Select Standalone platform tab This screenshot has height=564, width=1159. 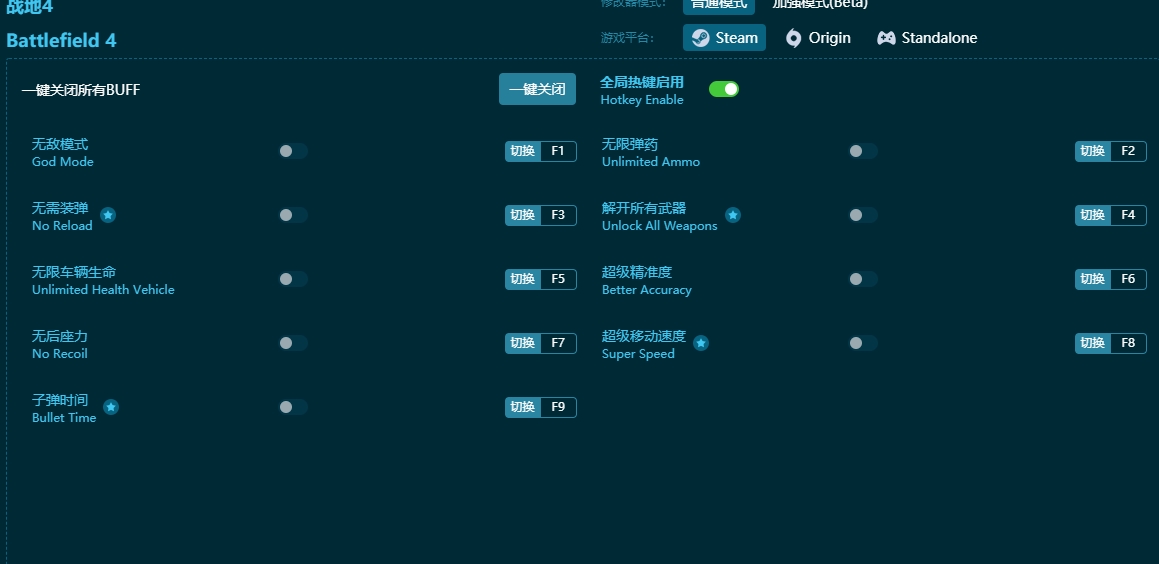point(927,38)
